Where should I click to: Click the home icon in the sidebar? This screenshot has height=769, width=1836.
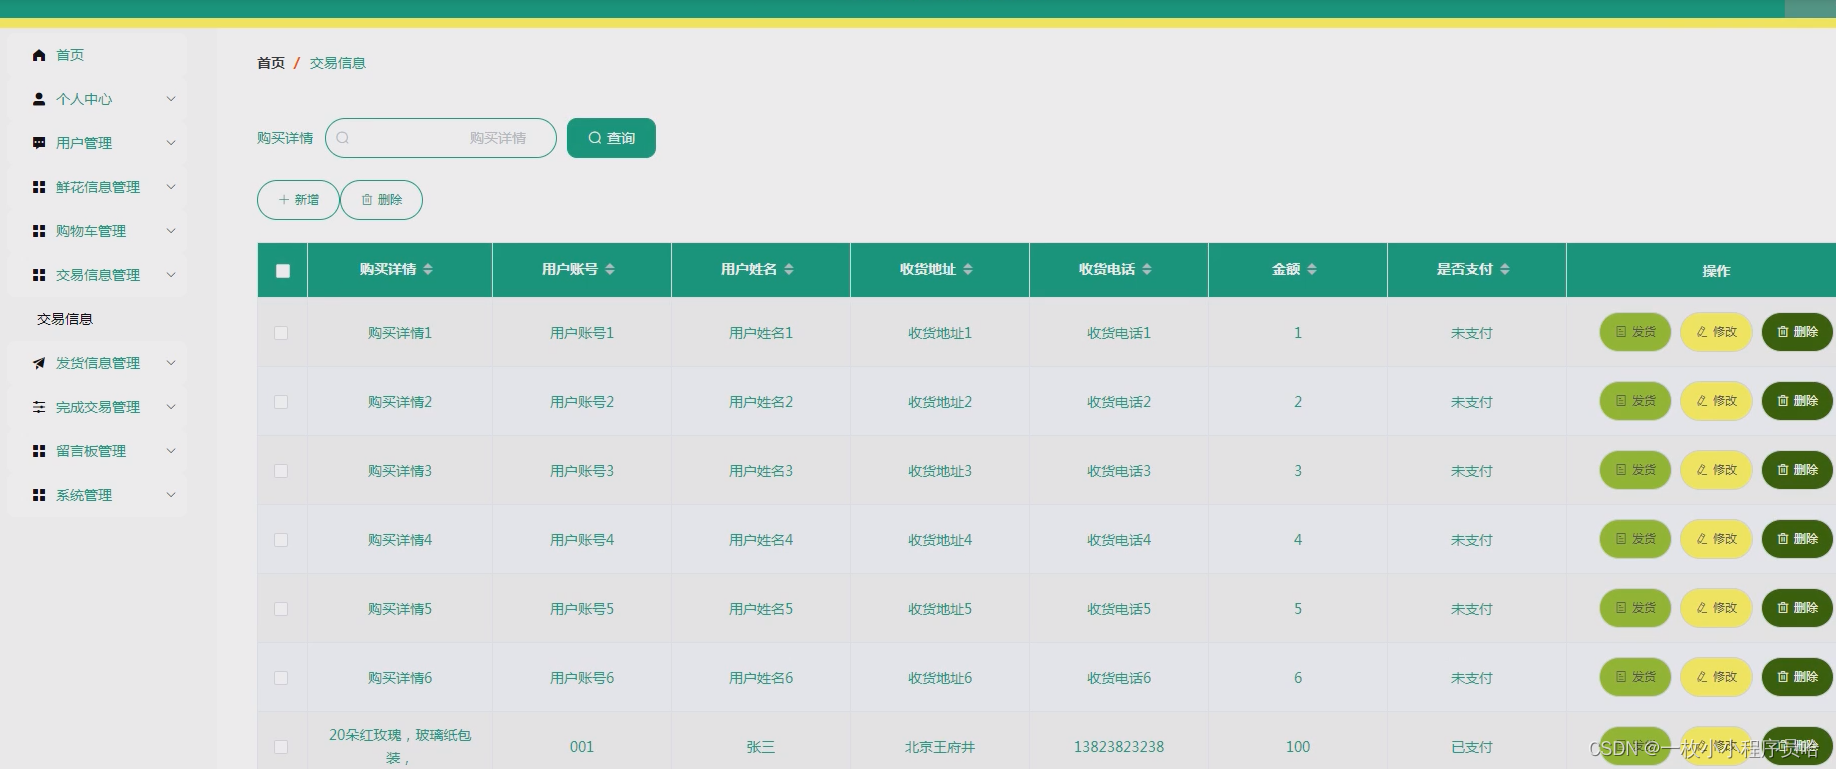tap(39, 55)
